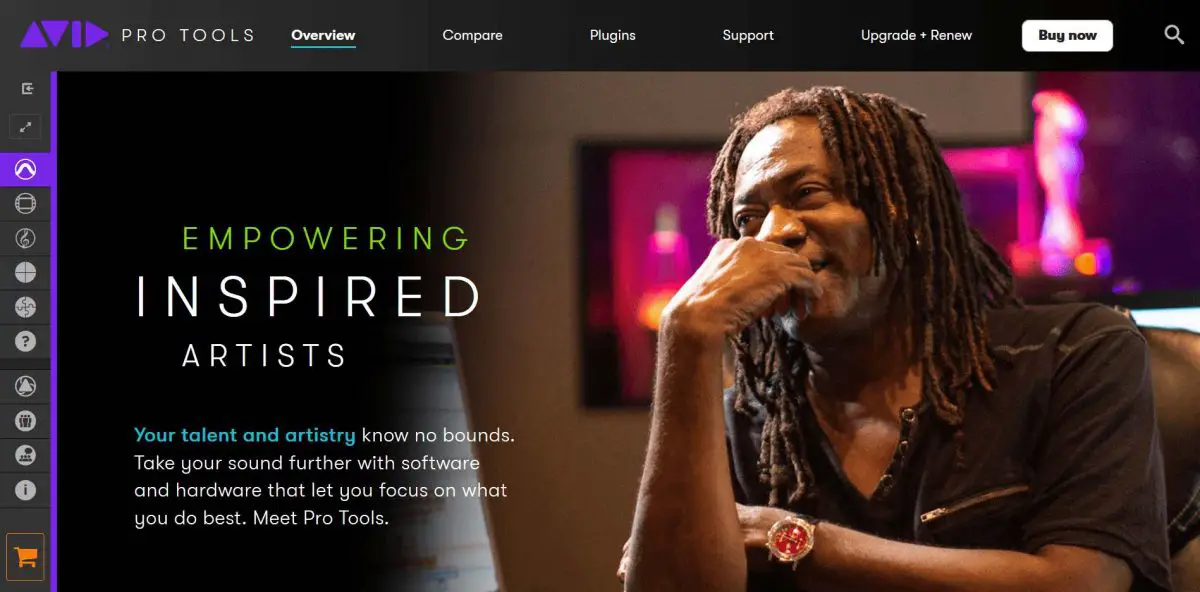The height and width of the screenshot is (592, 1200).
Task: Open the info circle icon
Action: (26, 490)
